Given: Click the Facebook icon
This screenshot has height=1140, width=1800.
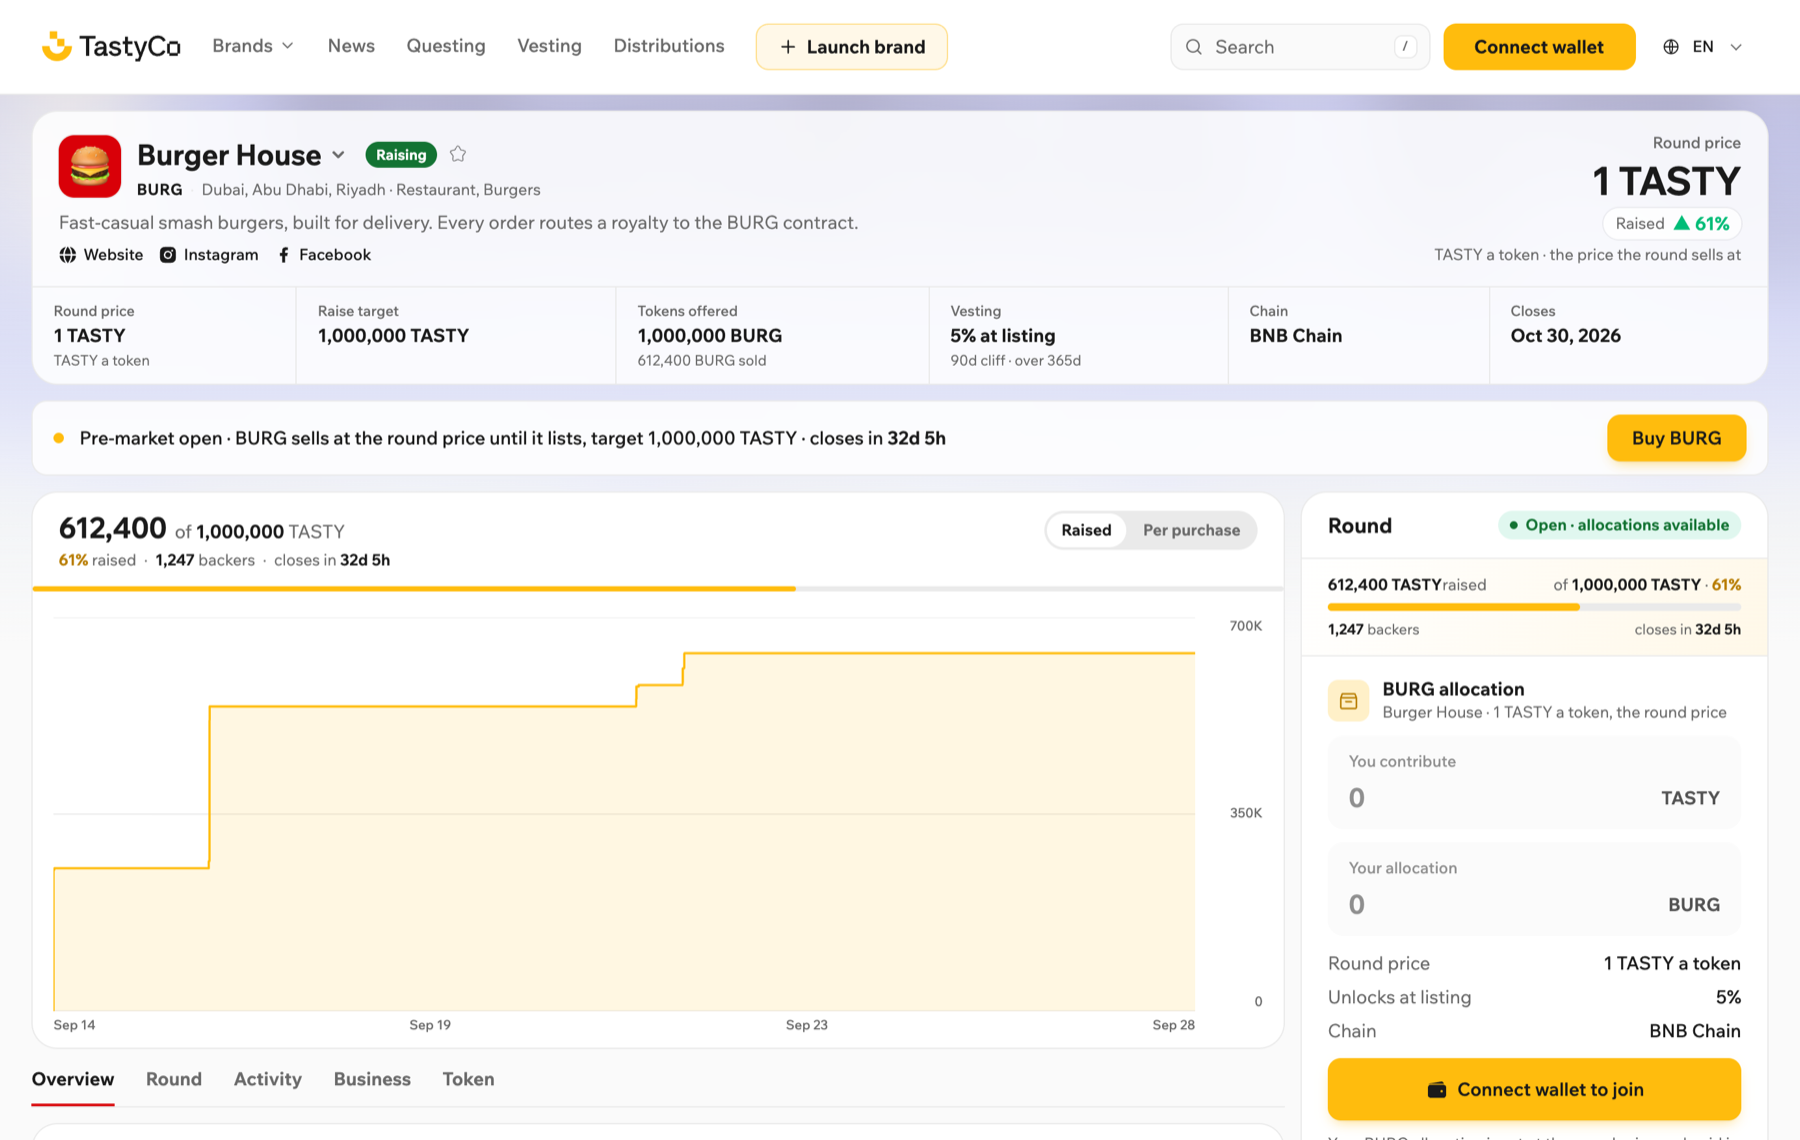Looking at the screenshot, I should [x=284, y=255].
